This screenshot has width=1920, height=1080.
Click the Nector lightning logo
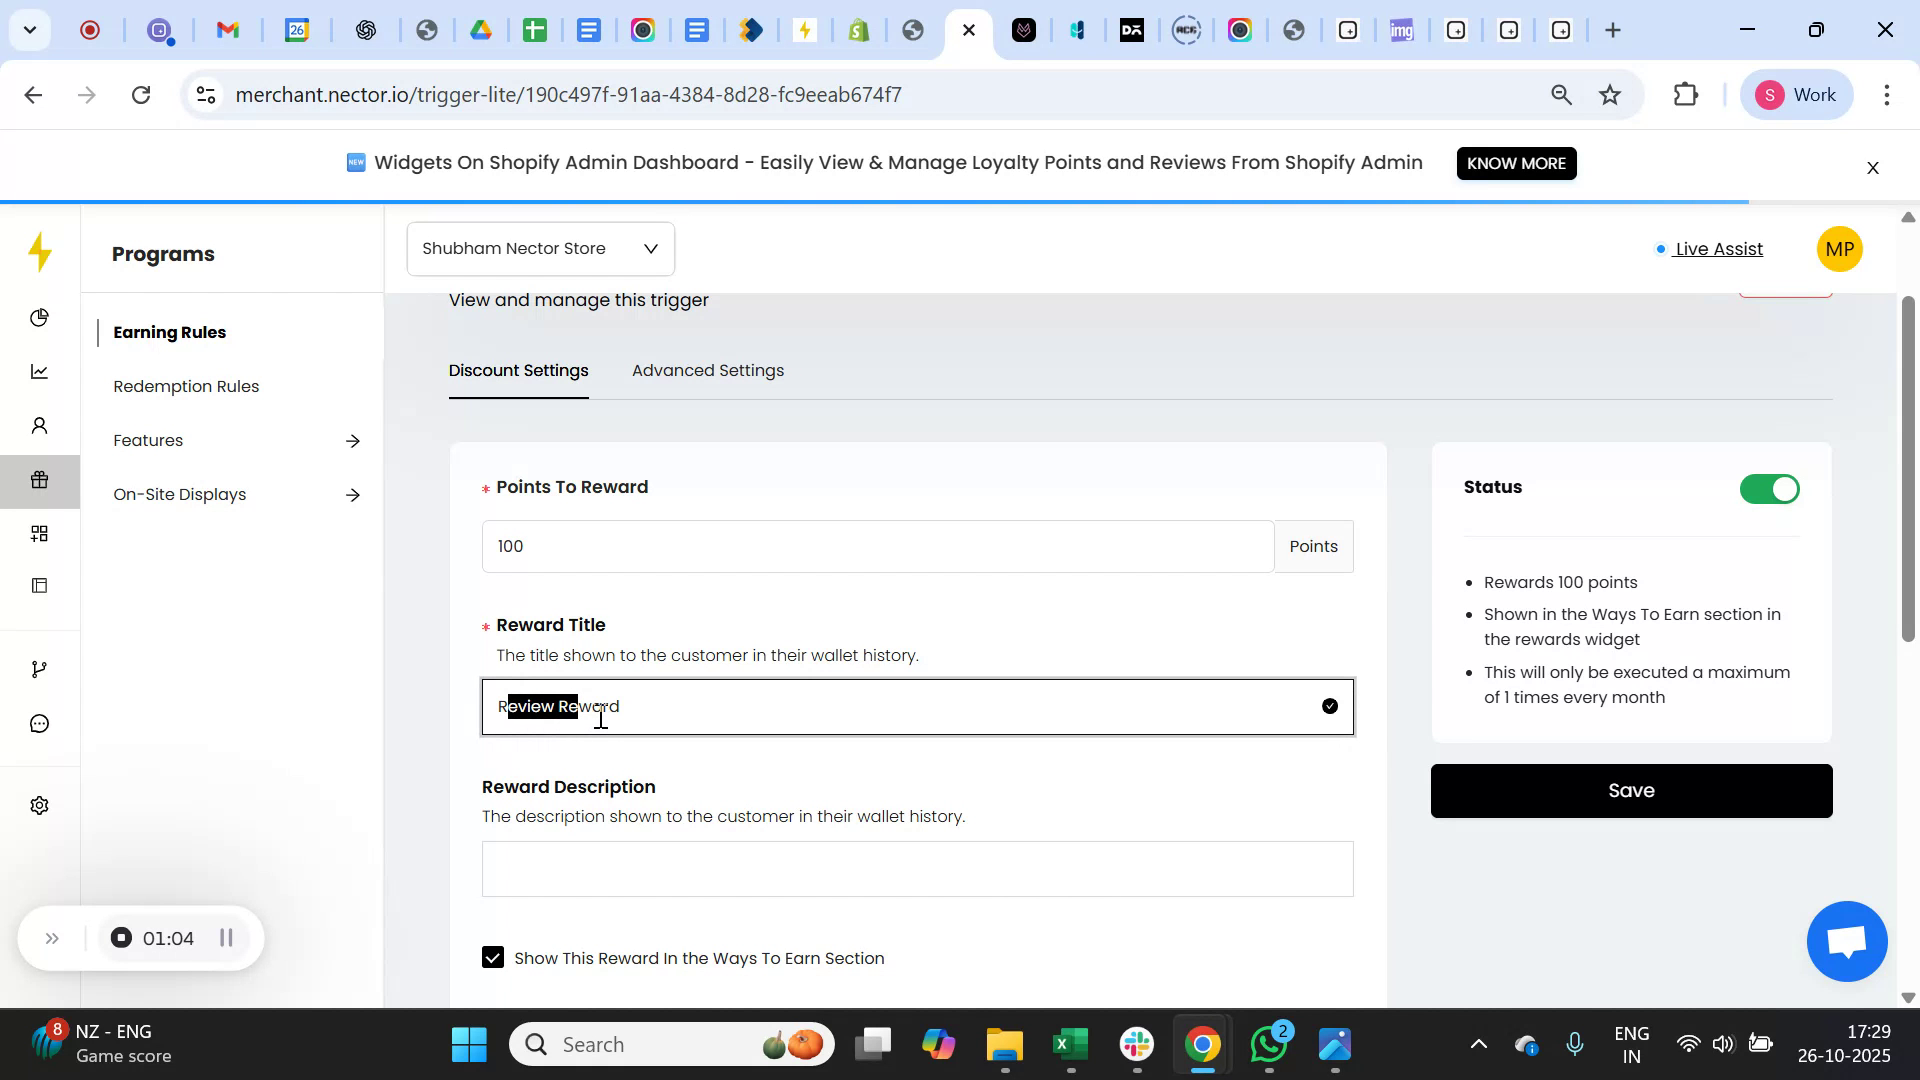(x=40, y=253)
